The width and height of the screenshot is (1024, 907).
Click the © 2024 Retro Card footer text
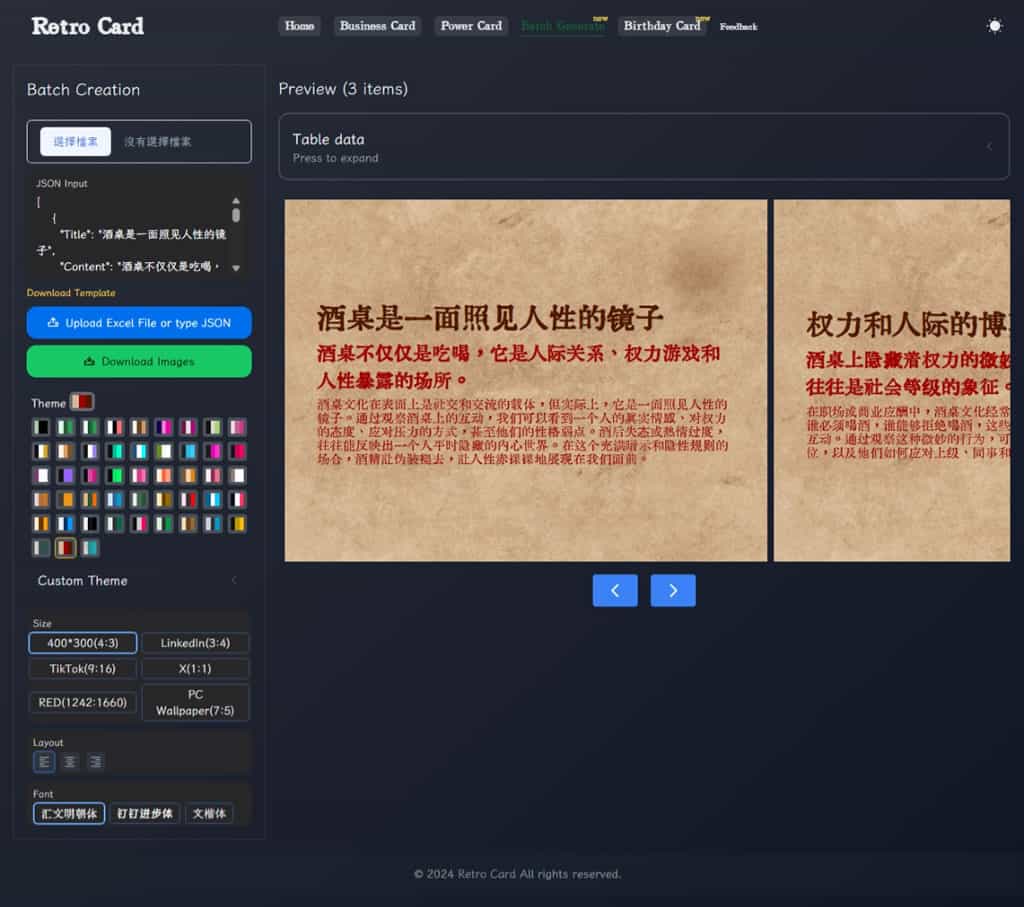pos(517,874)
